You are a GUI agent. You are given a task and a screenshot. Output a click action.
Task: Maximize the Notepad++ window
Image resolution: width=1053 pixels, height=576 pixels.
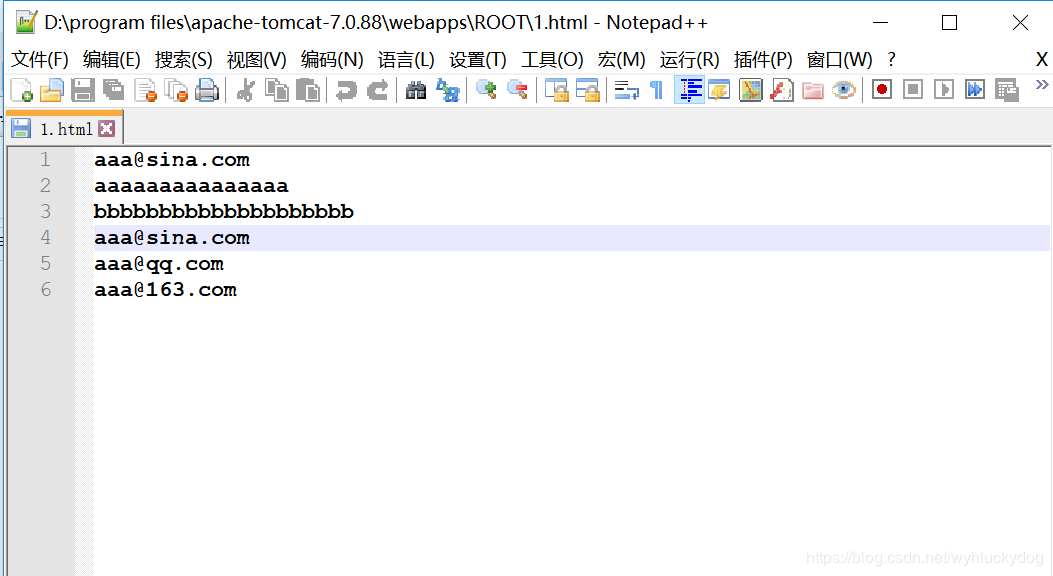click(x=950, y=23)
